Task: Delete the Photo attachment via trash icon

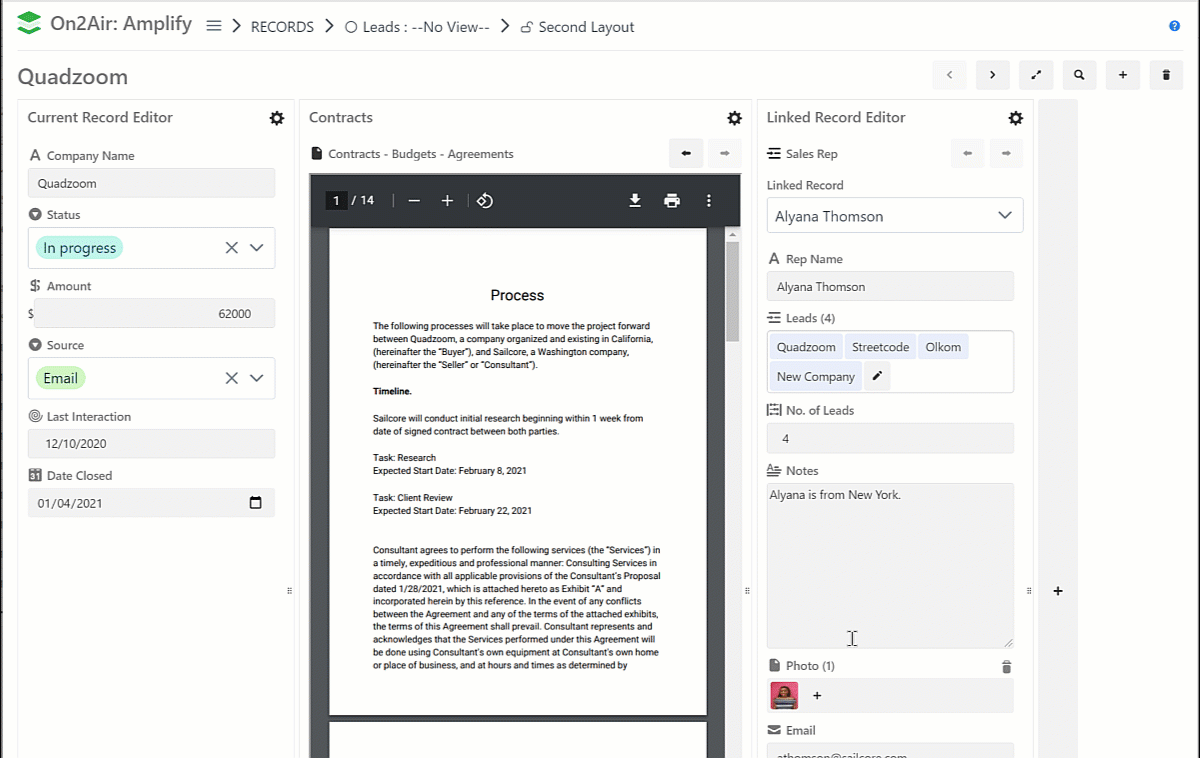Action: click(1007, 667)
